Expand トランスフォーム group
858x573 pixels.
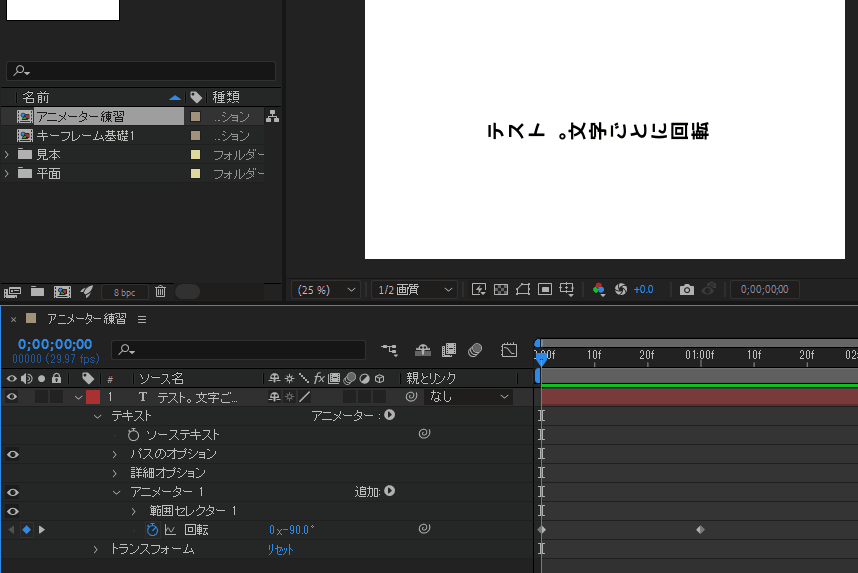click(95, 549)
